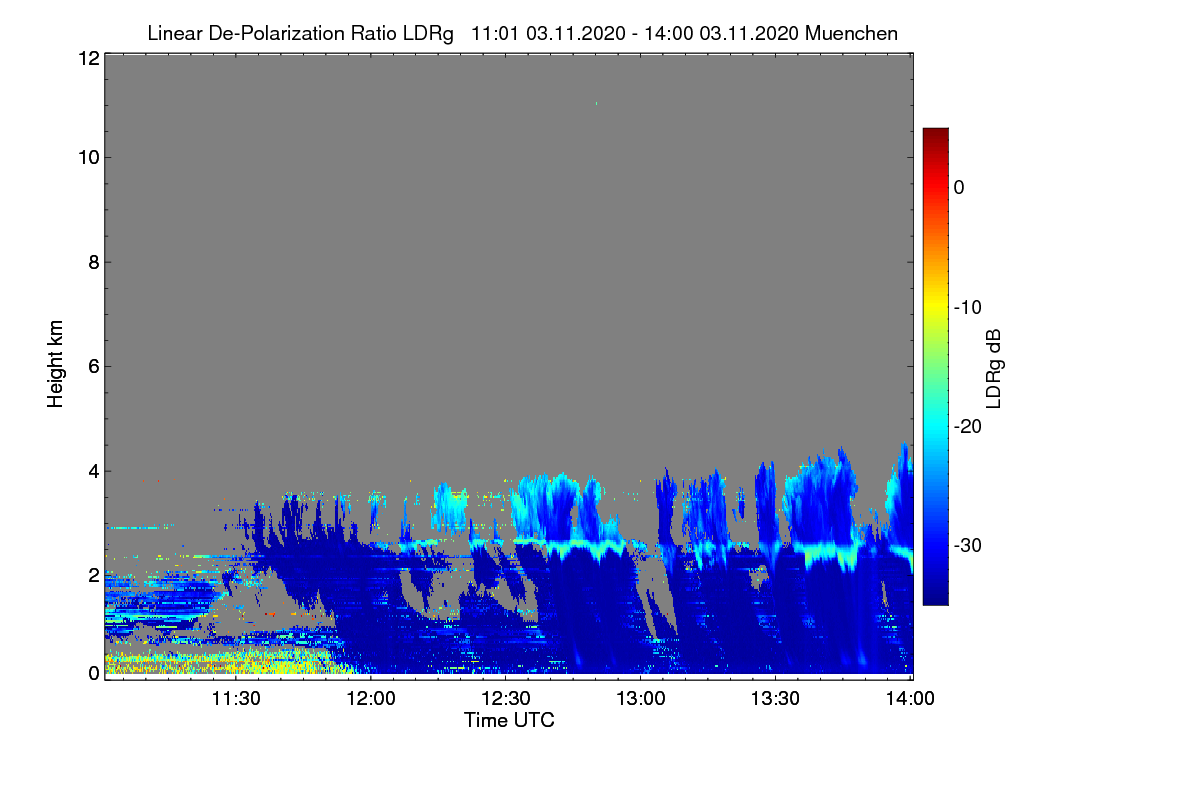Screen dimensions: 1200x800
Task: Click the colorbar tick label '-30'
Action: point(967,546)
